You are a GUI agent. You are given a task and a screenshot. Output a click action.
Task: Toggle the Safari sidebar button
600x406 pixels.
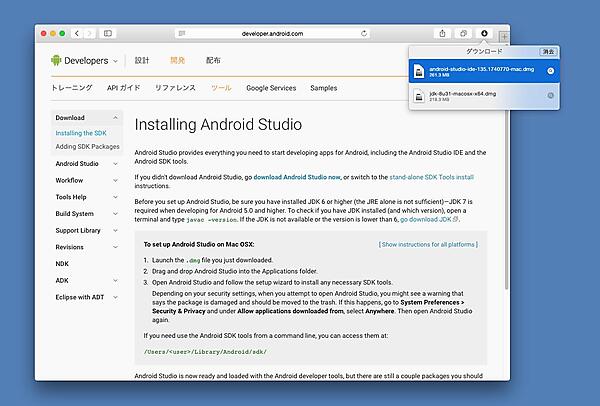tap(108, 33)
